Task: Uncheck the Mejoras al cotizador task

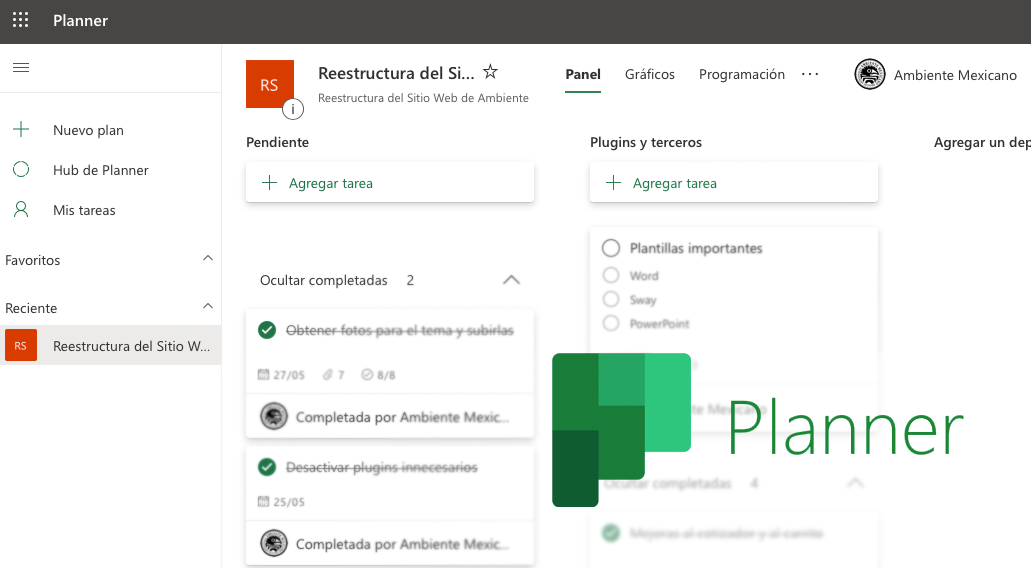Action: point(611,533)
